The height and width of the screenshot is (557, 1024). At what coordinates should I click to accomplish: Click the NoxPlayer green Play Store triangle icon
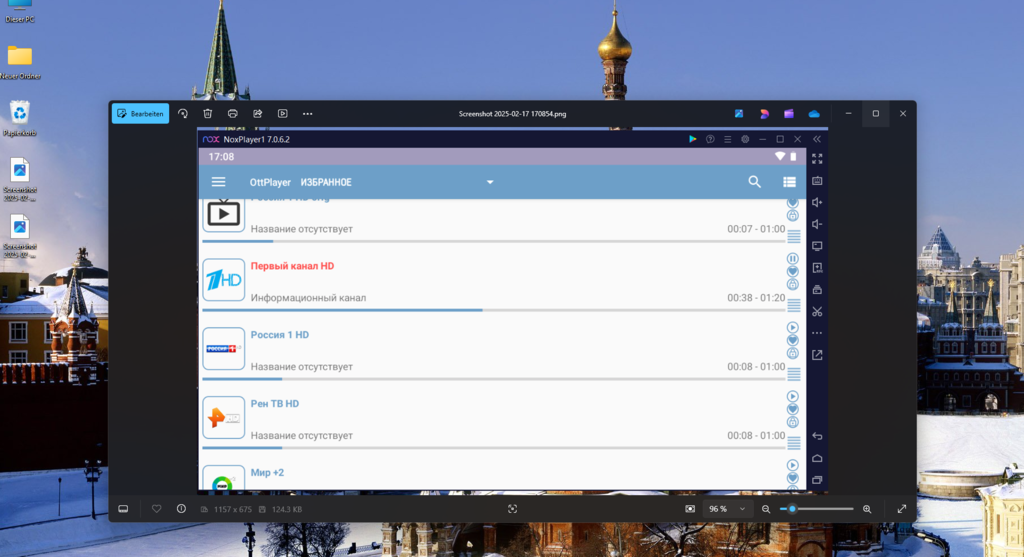692,139
